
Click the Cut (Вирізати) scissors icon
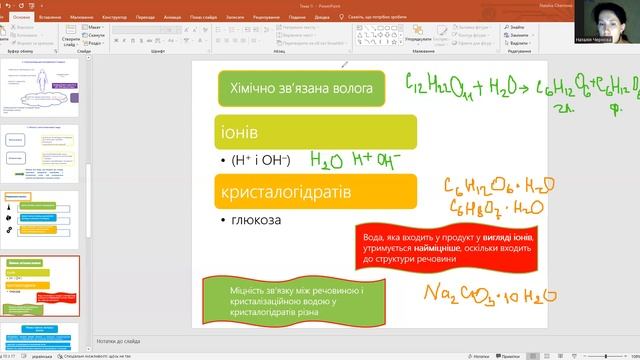tap(14, 27)
